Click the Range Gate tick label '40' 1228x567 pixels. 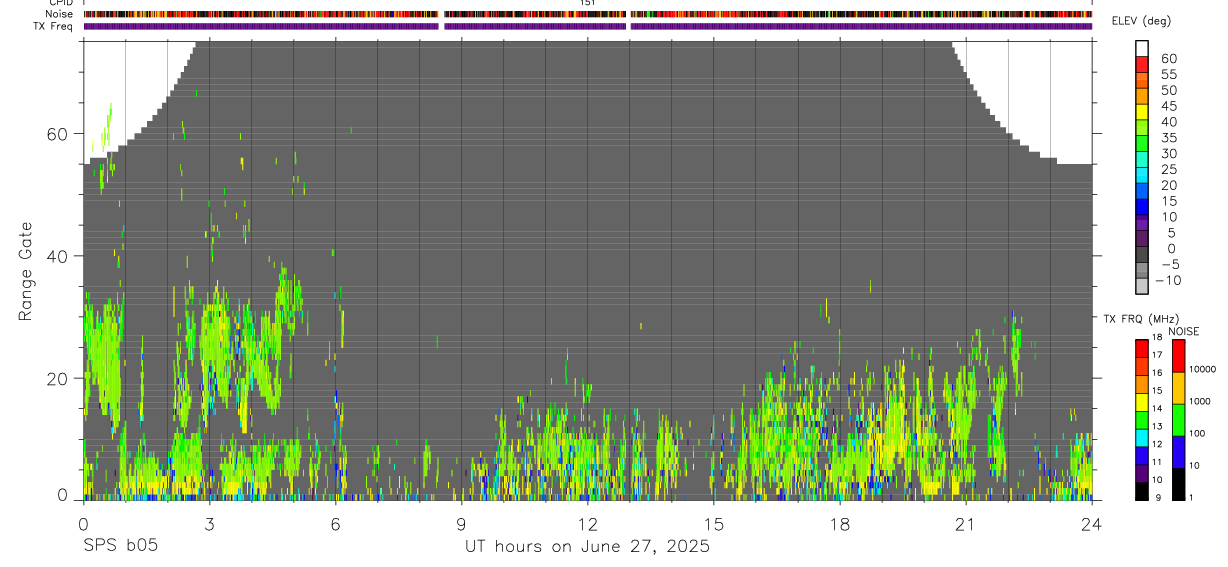click(57, 256)
